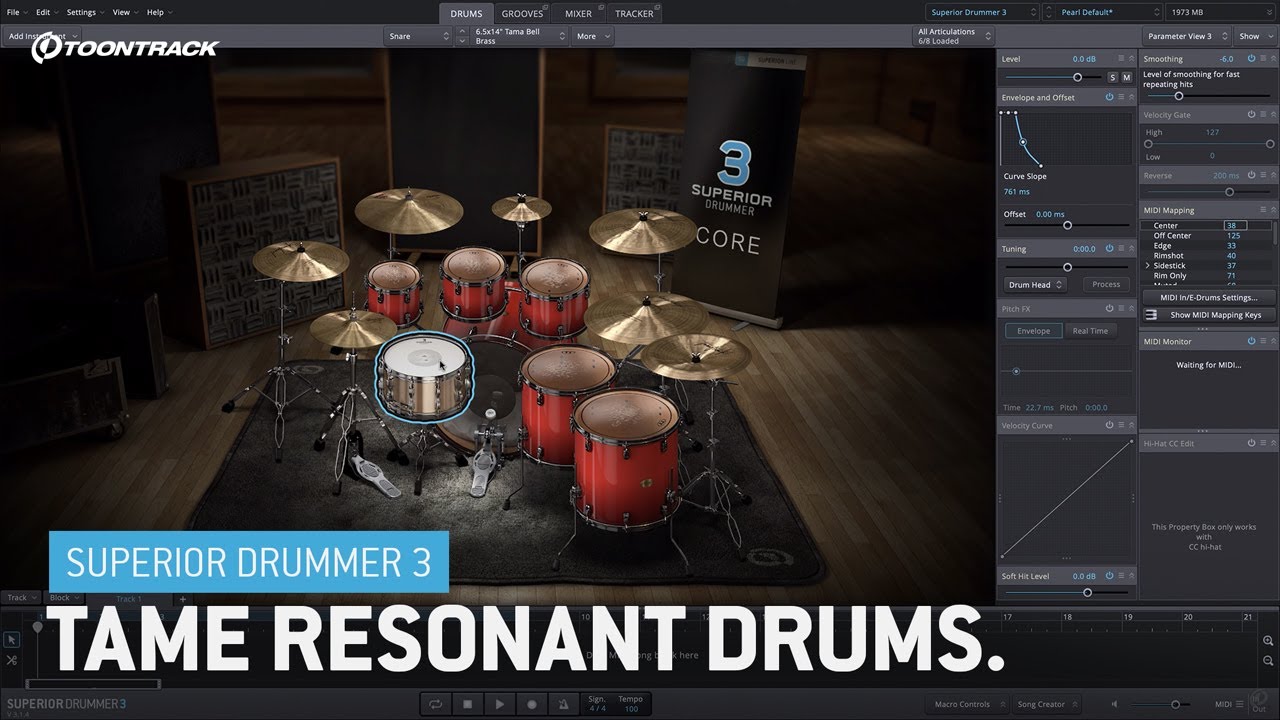Open the Hi-Hat CC Edit menu icon
1280x720 pixels.
tap(1262, 443)
